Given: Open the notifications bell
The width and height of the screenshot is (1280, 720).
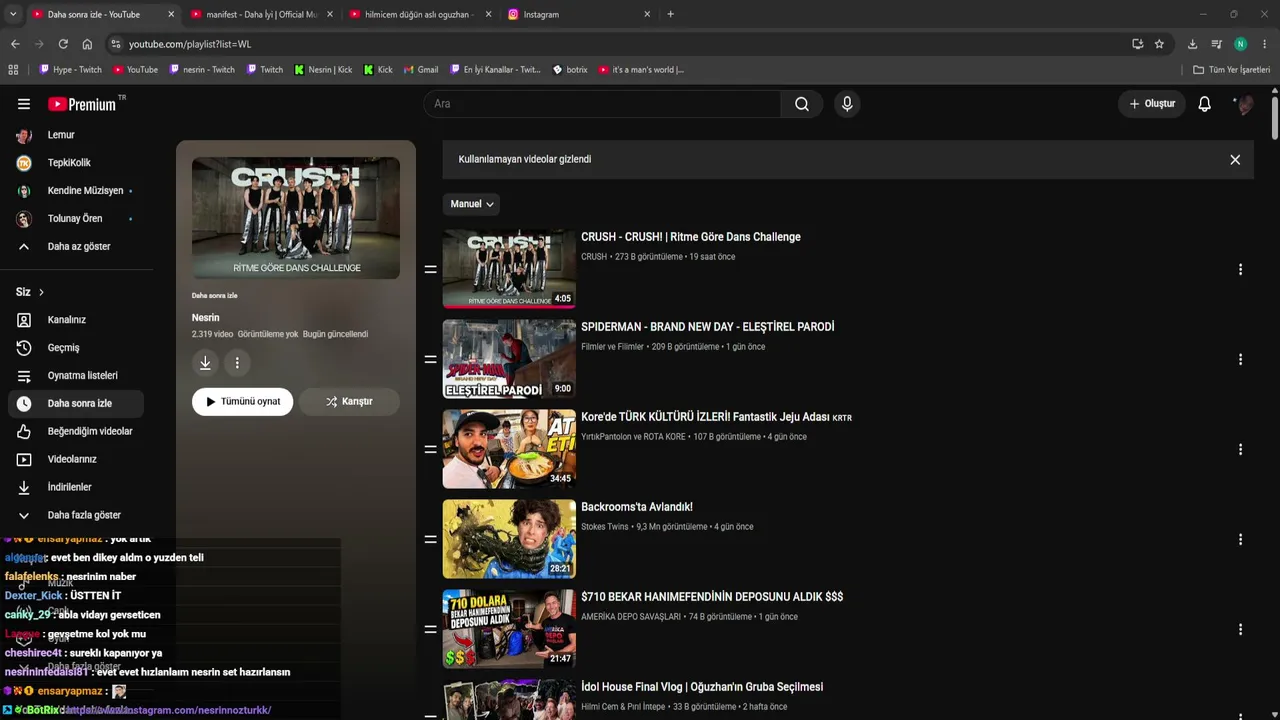Looking at the screenshot, I should point(1205,104).
